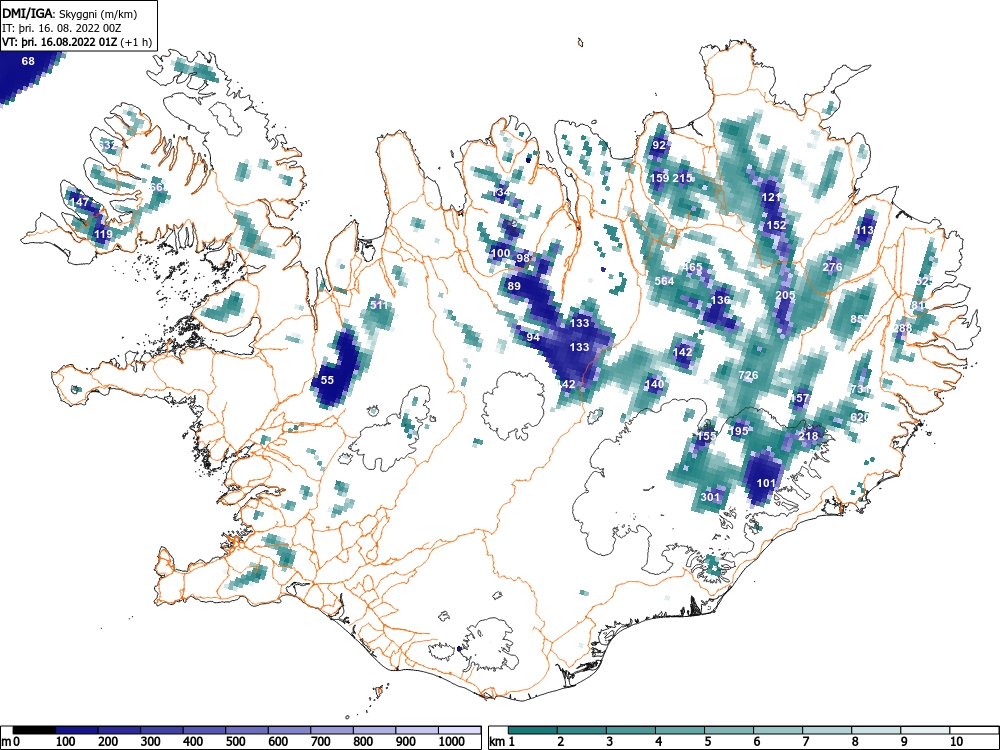Click the 500 label on the metre scale
Viewport: 1000px width, 750px height.
(x=236, y=741)
